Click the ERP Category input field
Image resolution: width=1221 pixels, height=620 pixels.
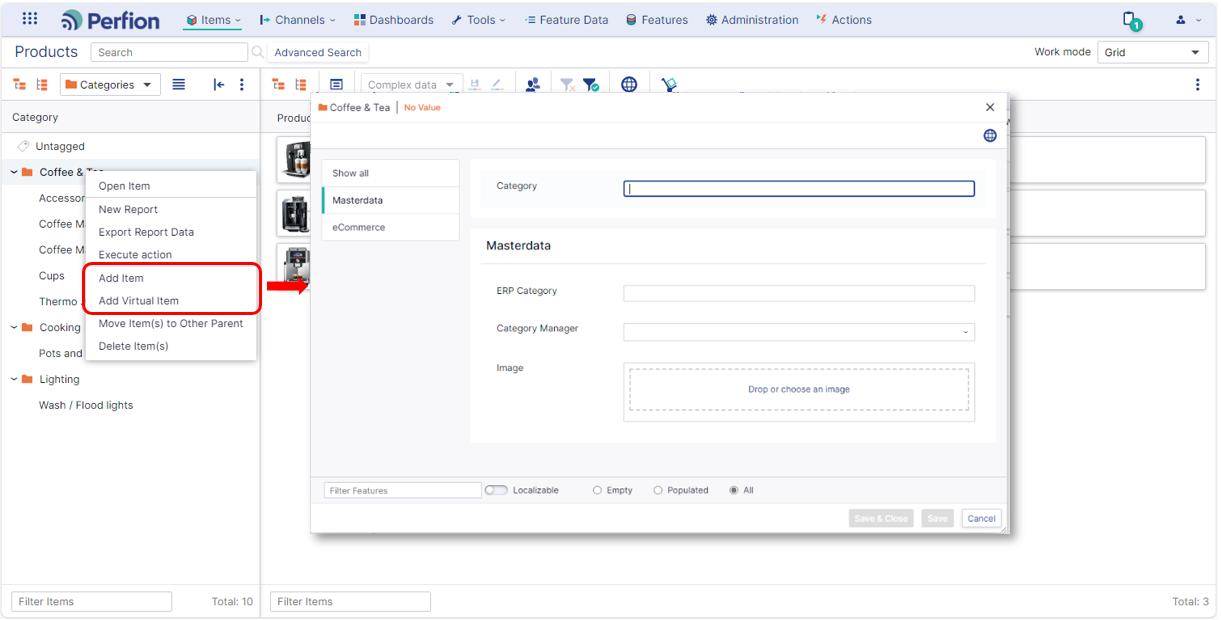[x=799, y=293]
